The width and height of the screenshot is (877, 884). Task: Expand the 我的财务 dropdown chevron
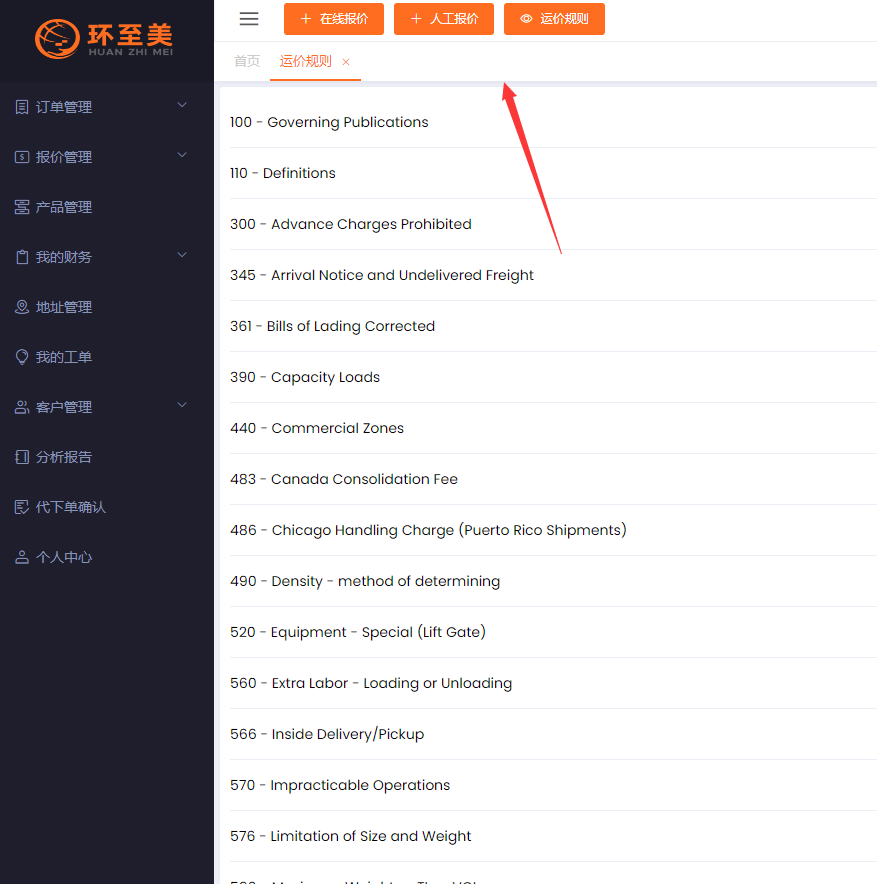[x=182, y=255]
